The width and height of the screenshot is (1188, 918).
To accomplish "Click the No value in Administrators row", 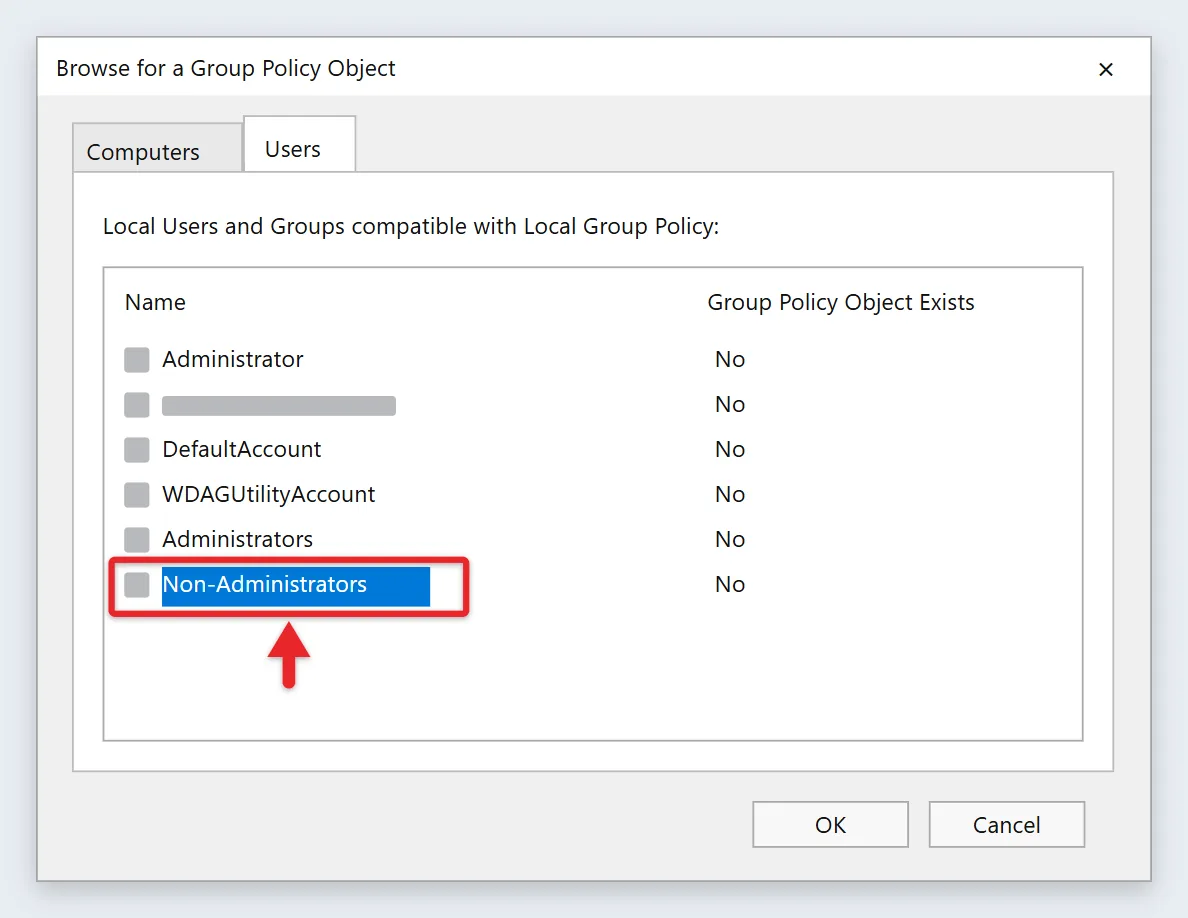I will point(730,539).
